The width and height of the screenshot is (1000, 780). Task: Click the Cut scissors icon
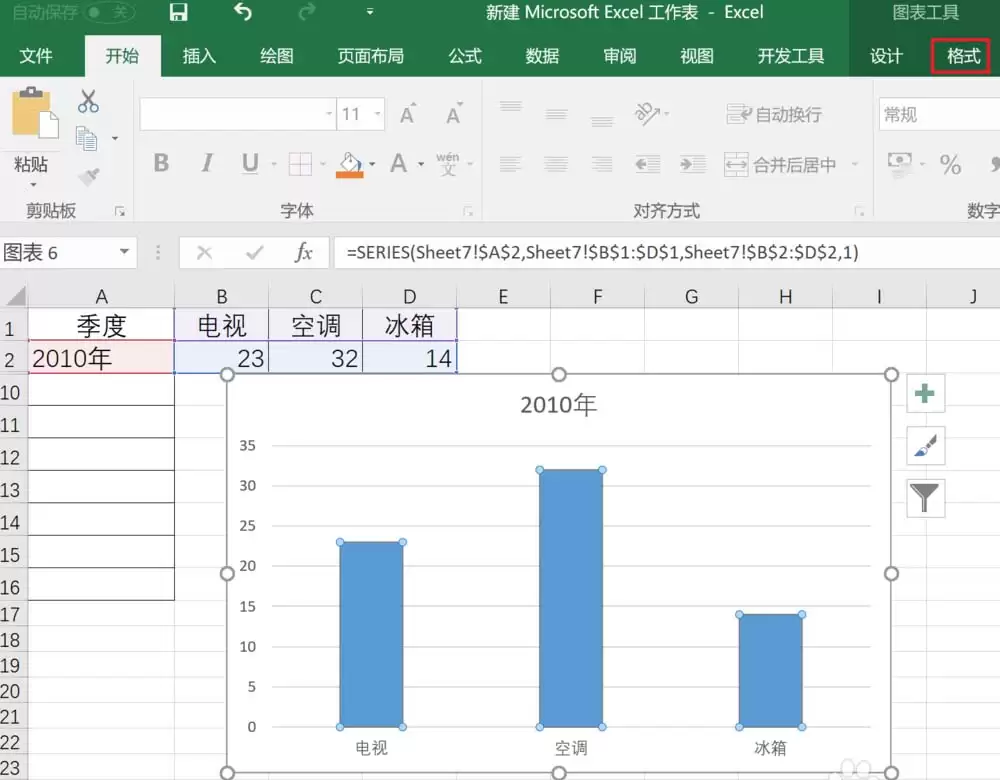coord(88,101)
